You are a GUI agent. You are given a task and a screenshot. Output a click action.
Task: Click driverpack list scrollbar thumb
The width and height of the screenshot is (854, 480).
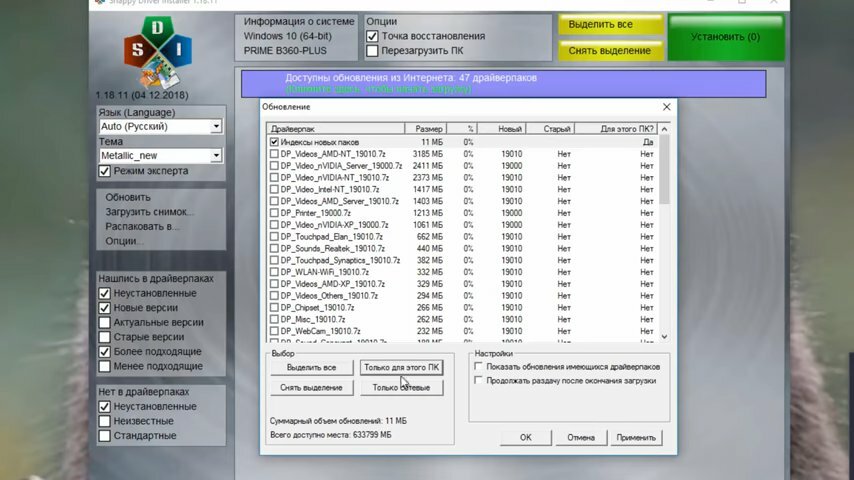(664, 169)
